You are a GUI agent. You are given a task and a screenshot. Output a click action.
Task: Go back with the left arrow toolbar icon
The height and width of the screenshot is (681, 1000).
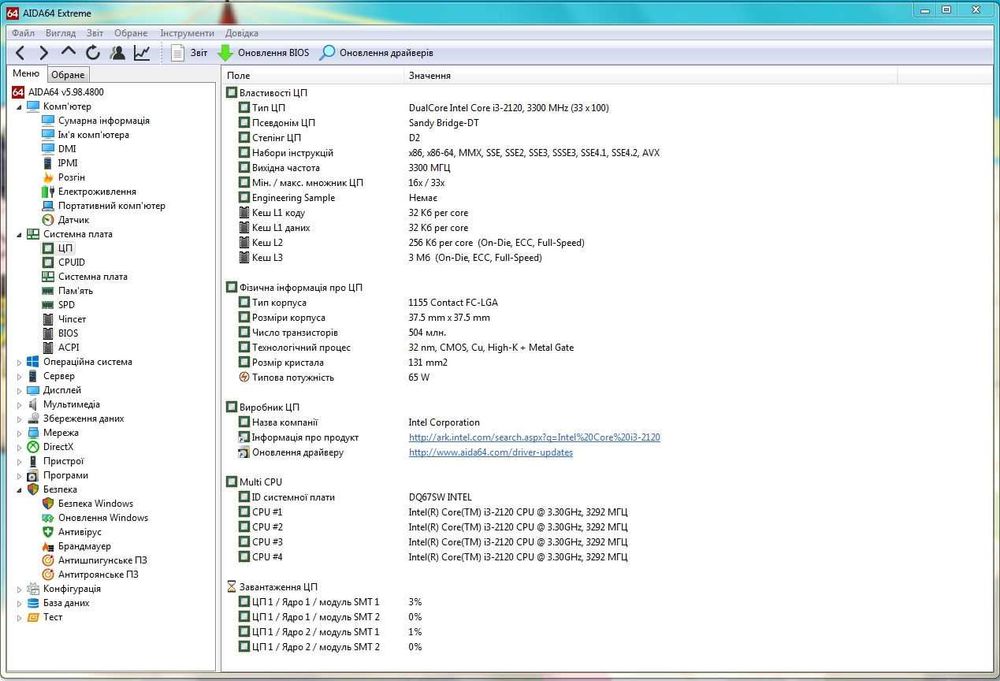tap(20, 53)
